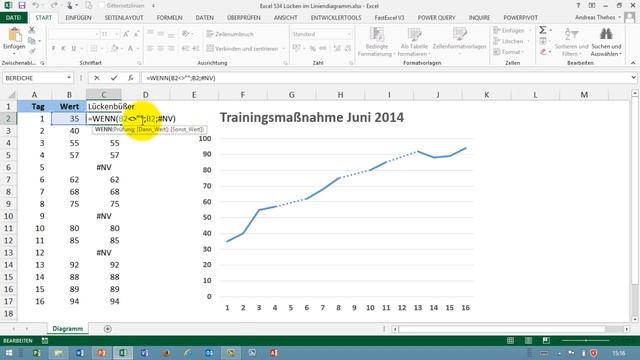Open the Excel help question mark
640x360 pixels.
click(578, 6)
